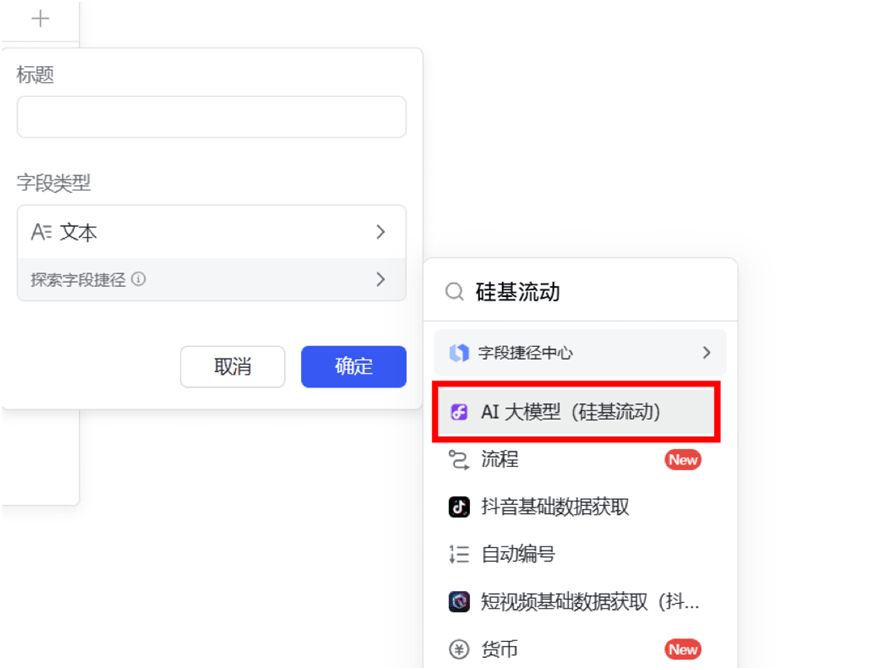Click the search box containing 硅基流动
The image size is (869, 670).
(x=581, y=291)
